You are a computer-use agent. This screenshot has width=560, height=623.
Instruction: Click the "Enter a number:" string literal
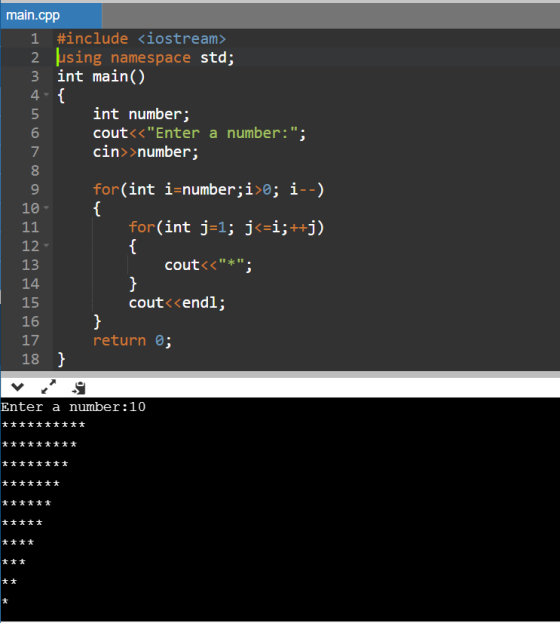(223, 133)
